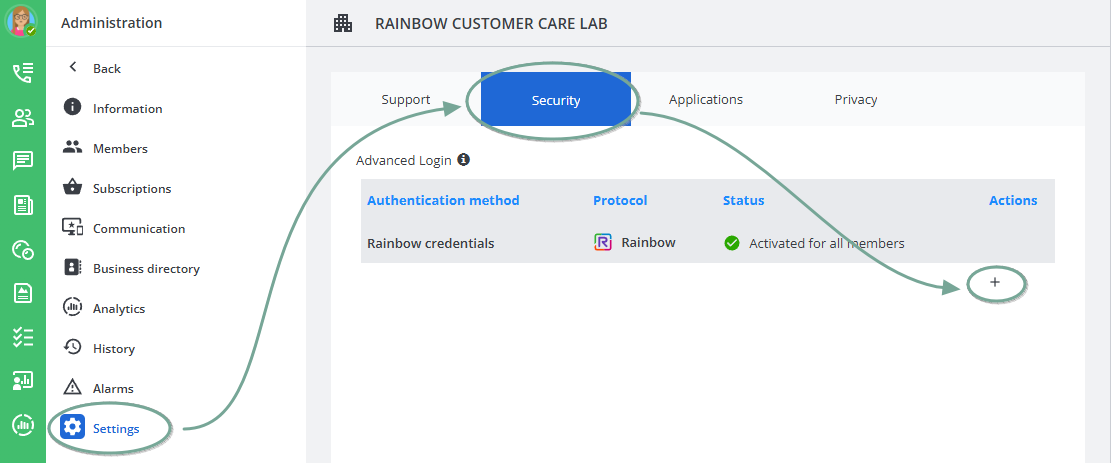Open Settings in Administration menu
1111x463 pixels.
coord(115,429)
